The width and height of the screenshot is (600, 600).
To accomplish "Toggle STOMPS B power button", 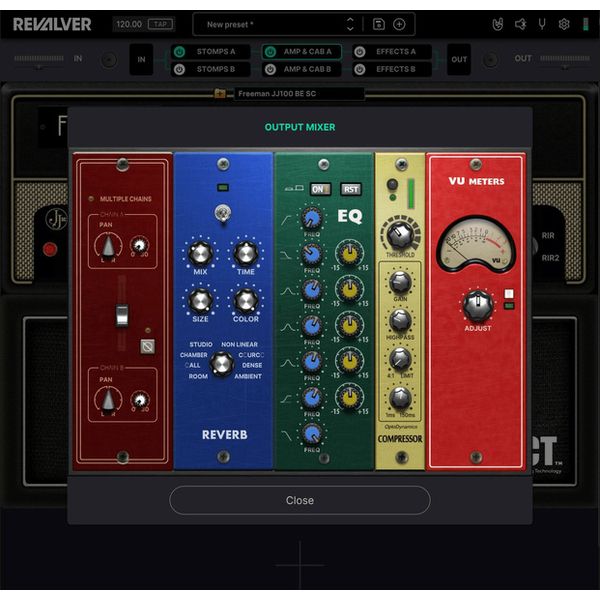I will tap(179, 69).
